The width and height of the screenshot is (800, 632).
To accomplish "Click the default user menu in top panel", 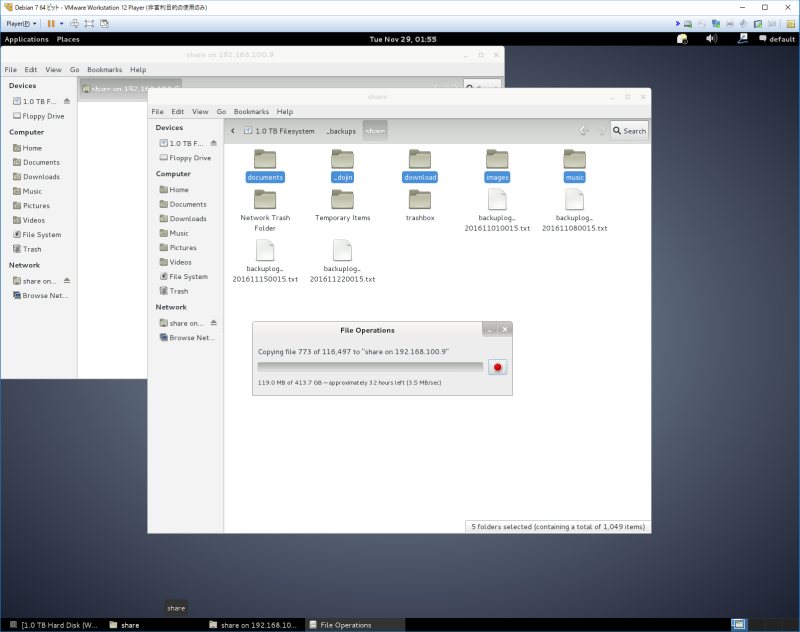I will click(777, 39).
